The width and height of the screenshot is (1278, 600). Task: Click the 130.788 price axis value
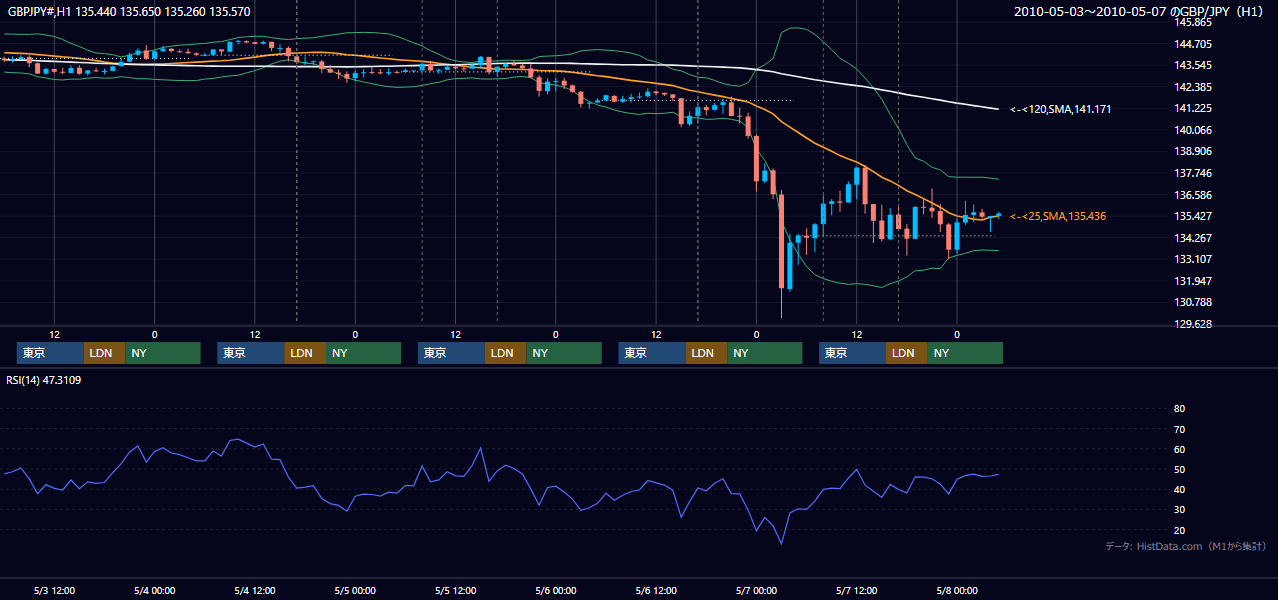tap(1192, 302)
